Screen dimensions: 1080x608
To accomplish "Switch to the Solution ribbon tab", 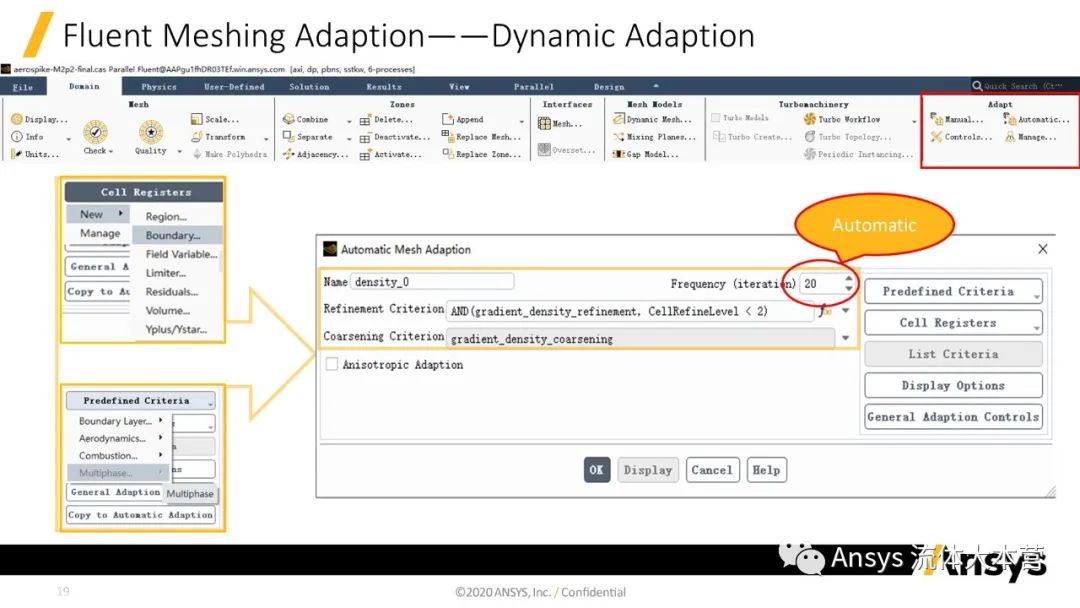I will point(309,87).
